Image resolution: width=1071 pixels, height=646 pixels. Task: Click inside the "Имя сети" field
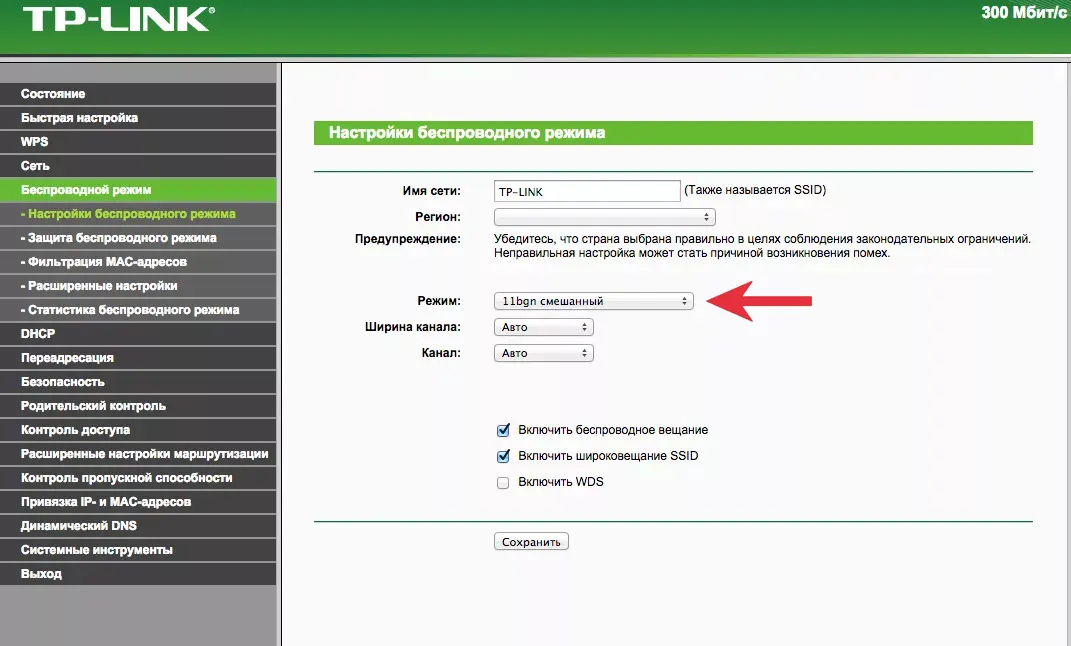tap(586, 189)
